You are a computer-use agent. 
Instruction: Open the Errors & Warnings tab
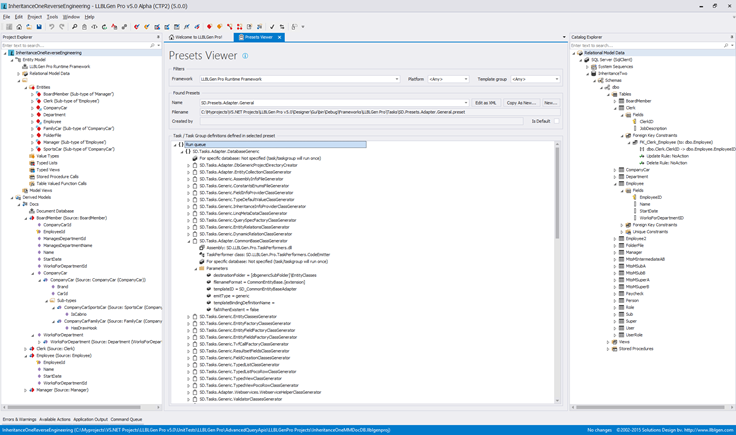click(20, 420)
